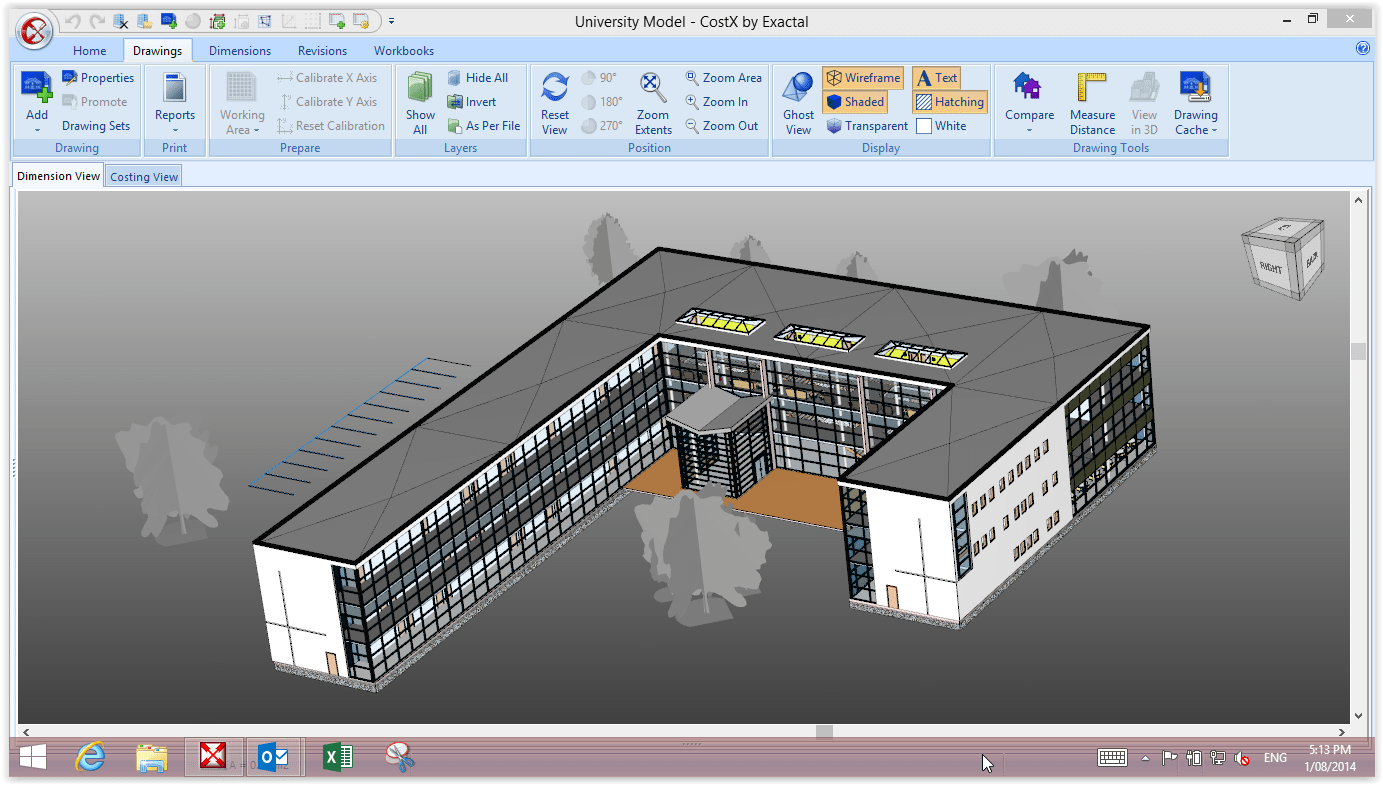Viewport: 1383px width, 785px height.
Task: Toggle Shaded display mode
Action: click(x=856, y=102)
